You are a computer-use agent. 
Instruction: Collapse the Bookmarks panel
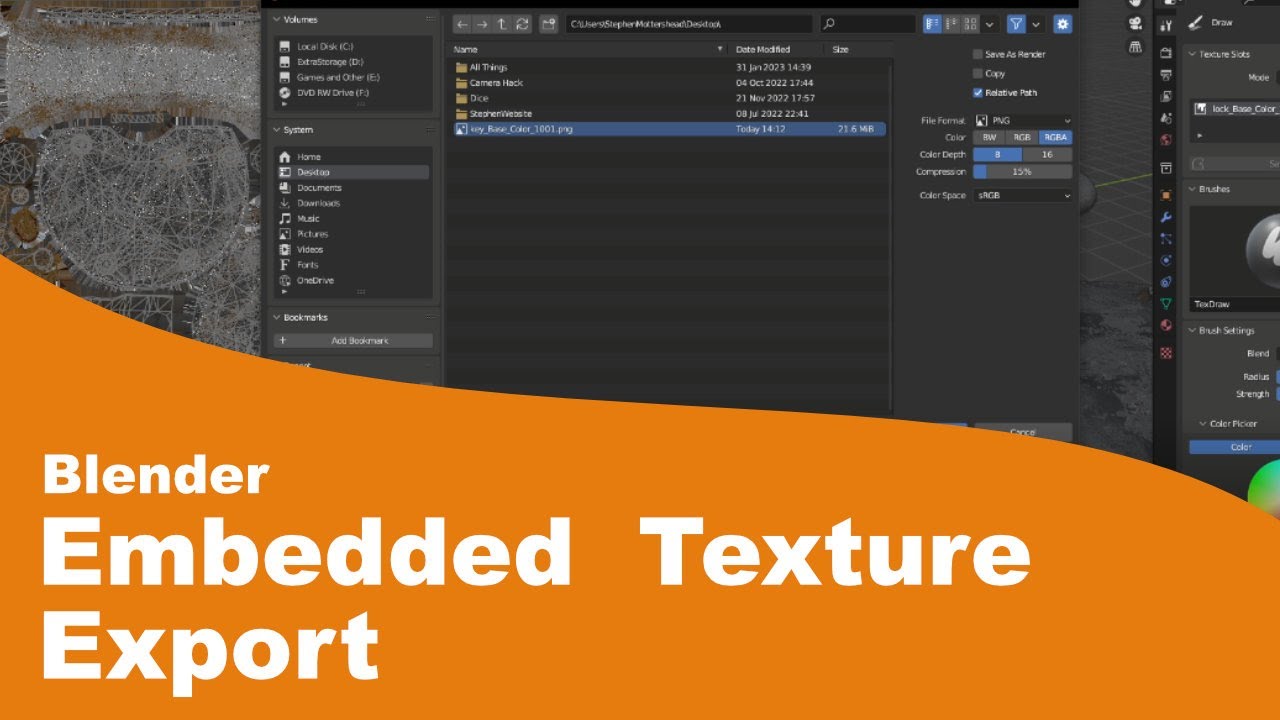pyautogui.click(x=277, y=317)
